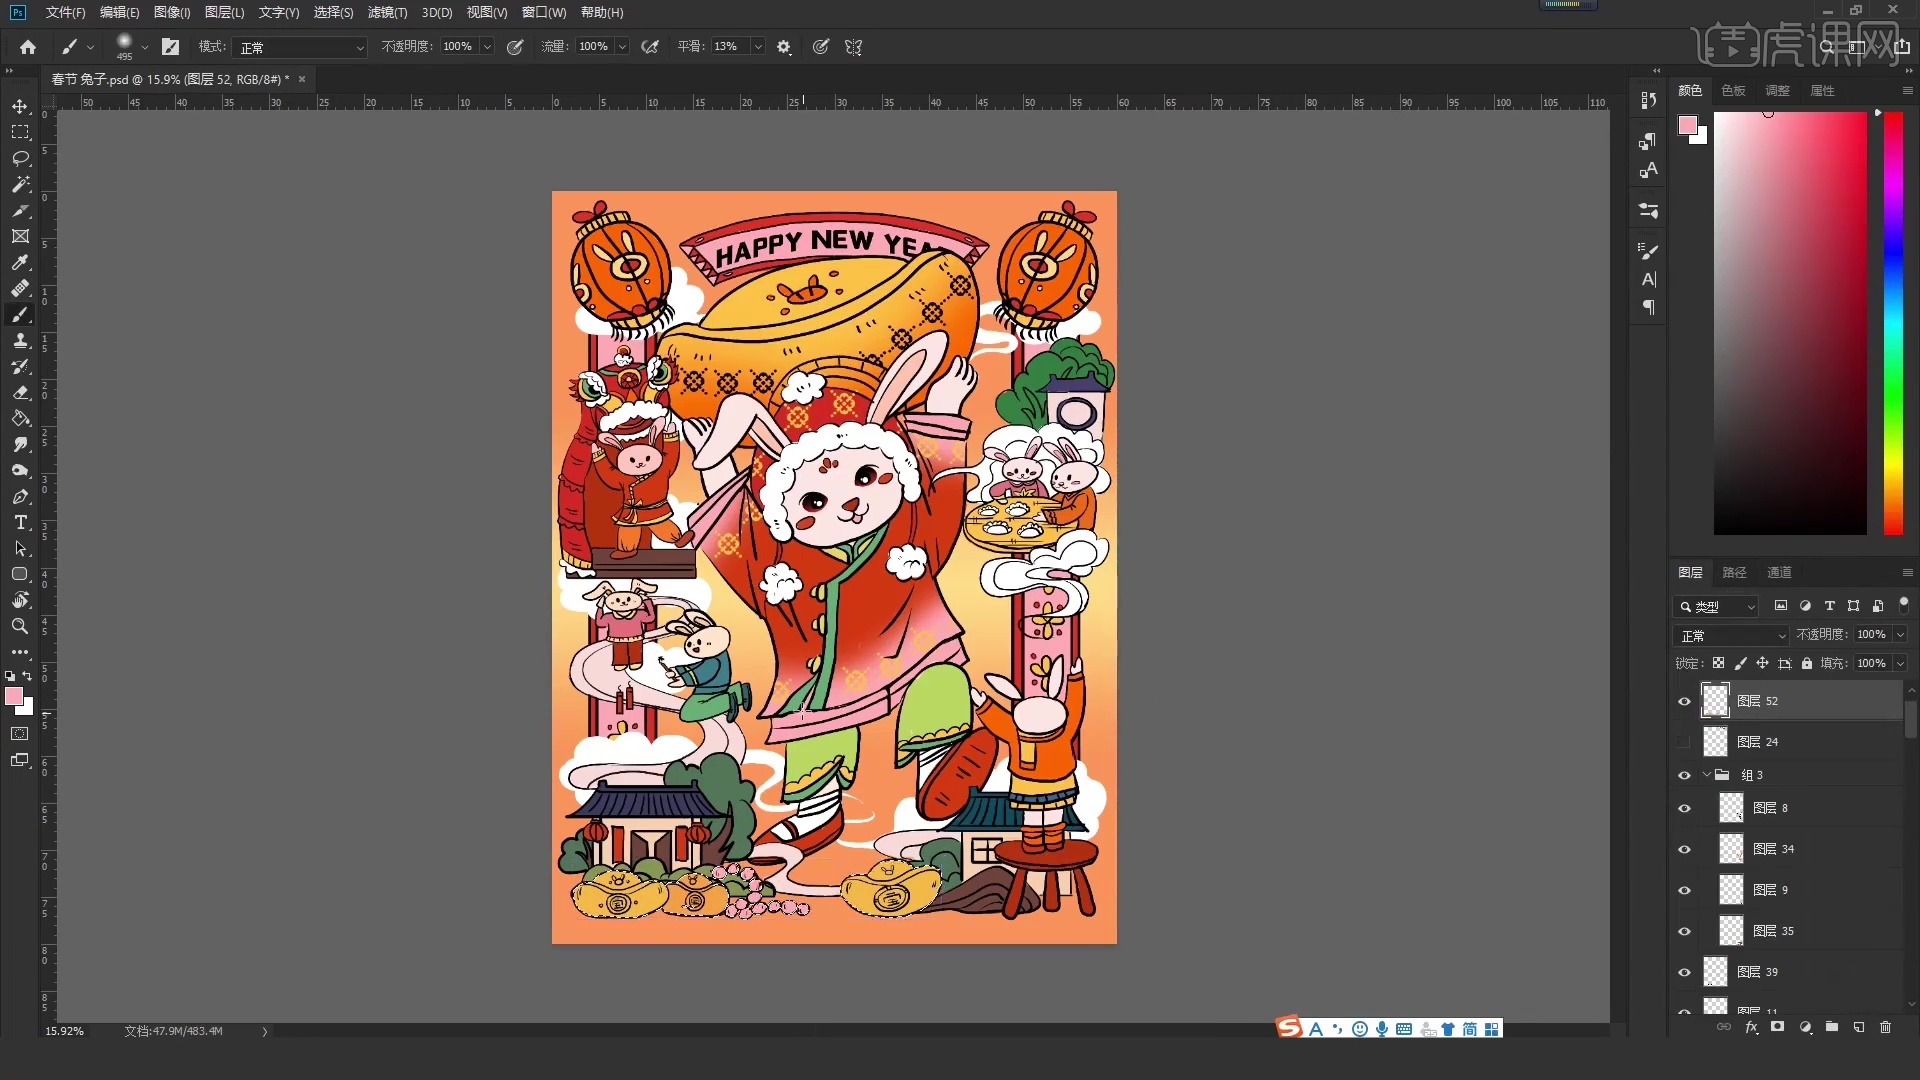Image resolution: width=1920 pixels, height=1080 pixels.
Task: Select layer 图层 39
Action: (x=1800, y=972)
